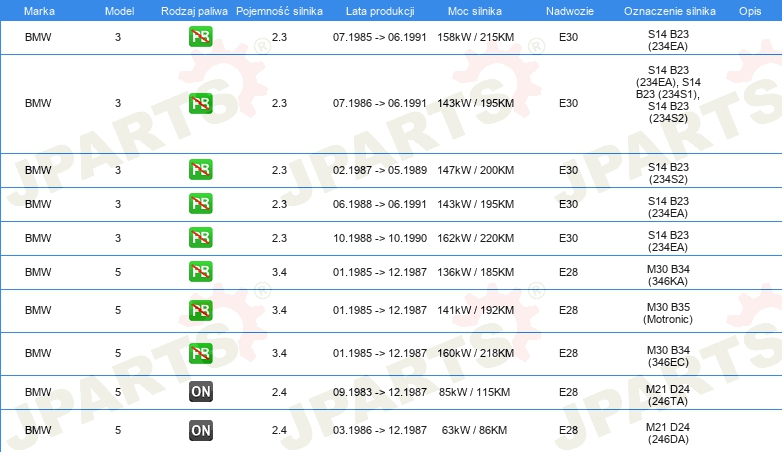
Task: Click capacity 2.3 in 162kW / 220KM row
Action: point(279,238)
